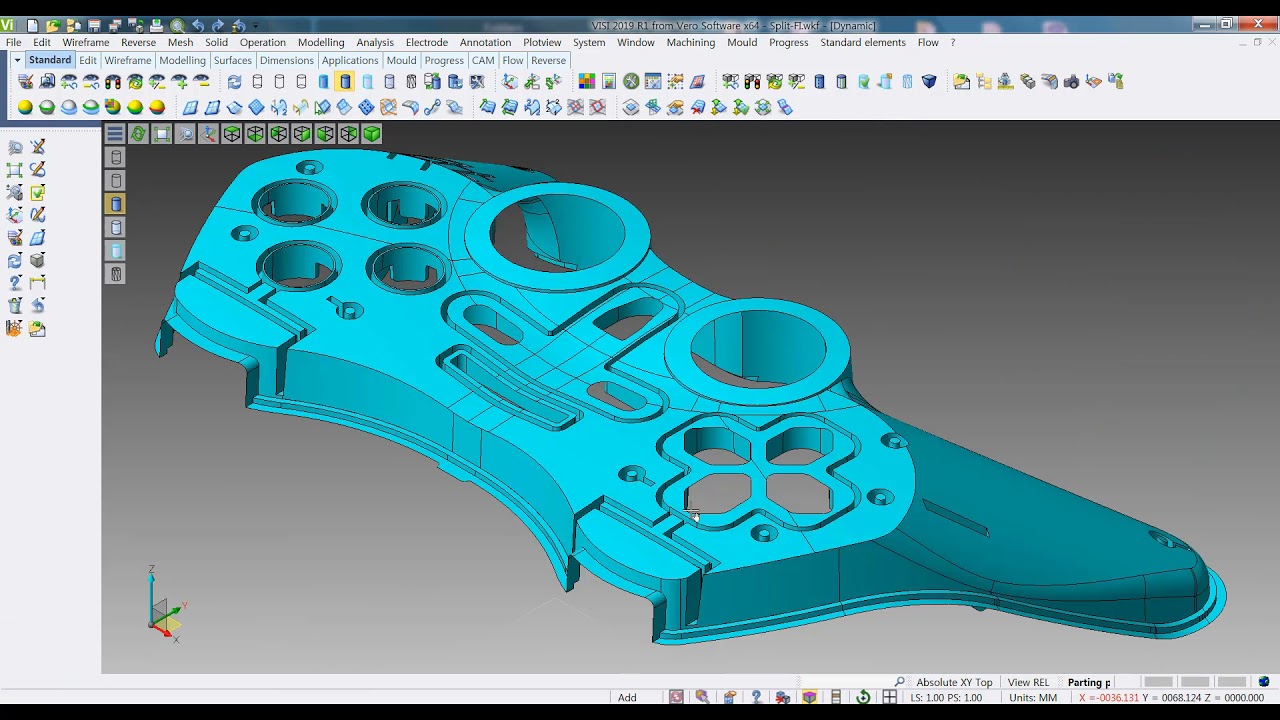
Task: Switch to the CAM toolbar tab
Action: [483, 60]
